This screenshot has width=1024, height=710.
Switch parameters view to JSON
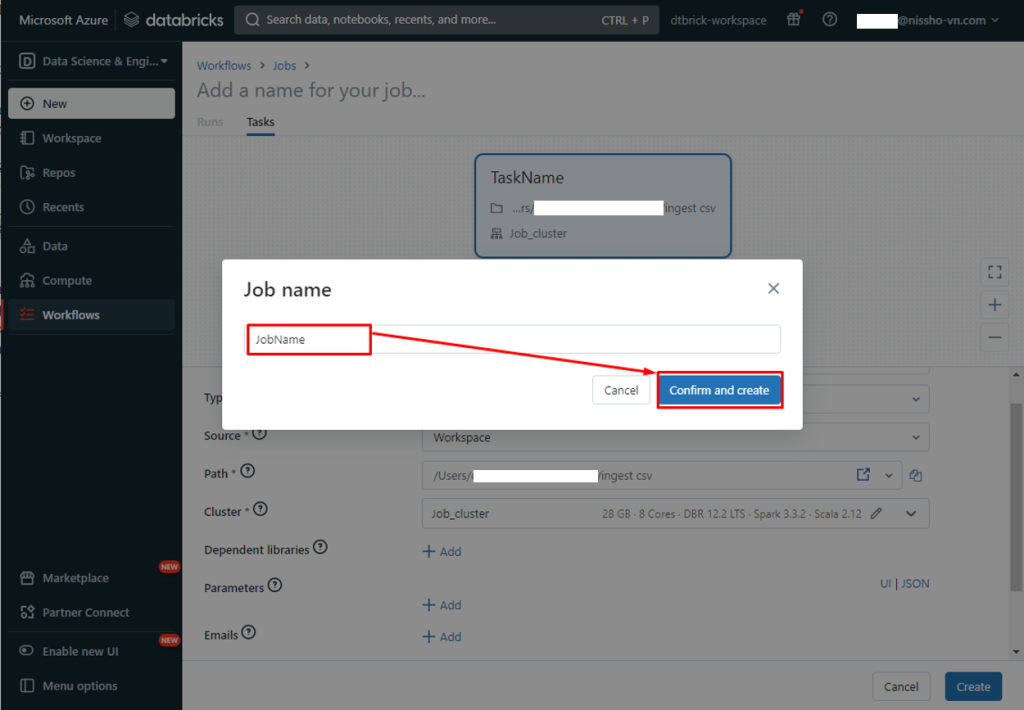[915, 583]
